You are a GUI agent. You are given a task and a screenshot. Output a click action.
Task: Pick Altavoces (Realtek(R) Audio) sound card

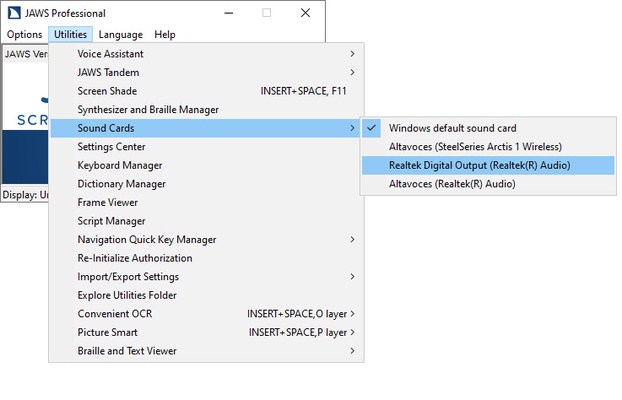coord(452,184)
